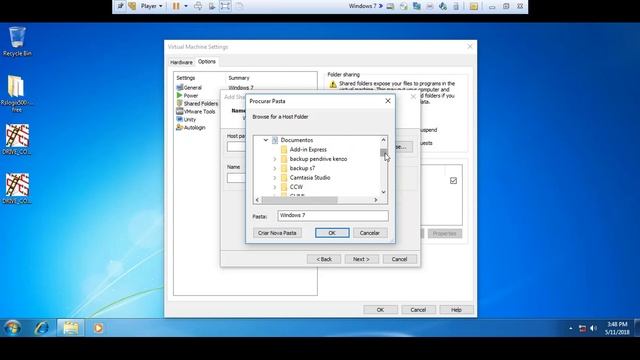The height and width of the screenshot is (360, 640).
Task: Select Unity in Settings list
Action: 186,120
